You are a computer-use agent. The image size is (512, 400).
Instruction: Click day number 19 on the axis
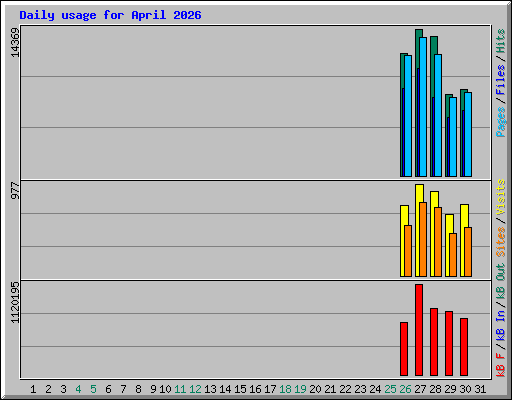[300, 389]
